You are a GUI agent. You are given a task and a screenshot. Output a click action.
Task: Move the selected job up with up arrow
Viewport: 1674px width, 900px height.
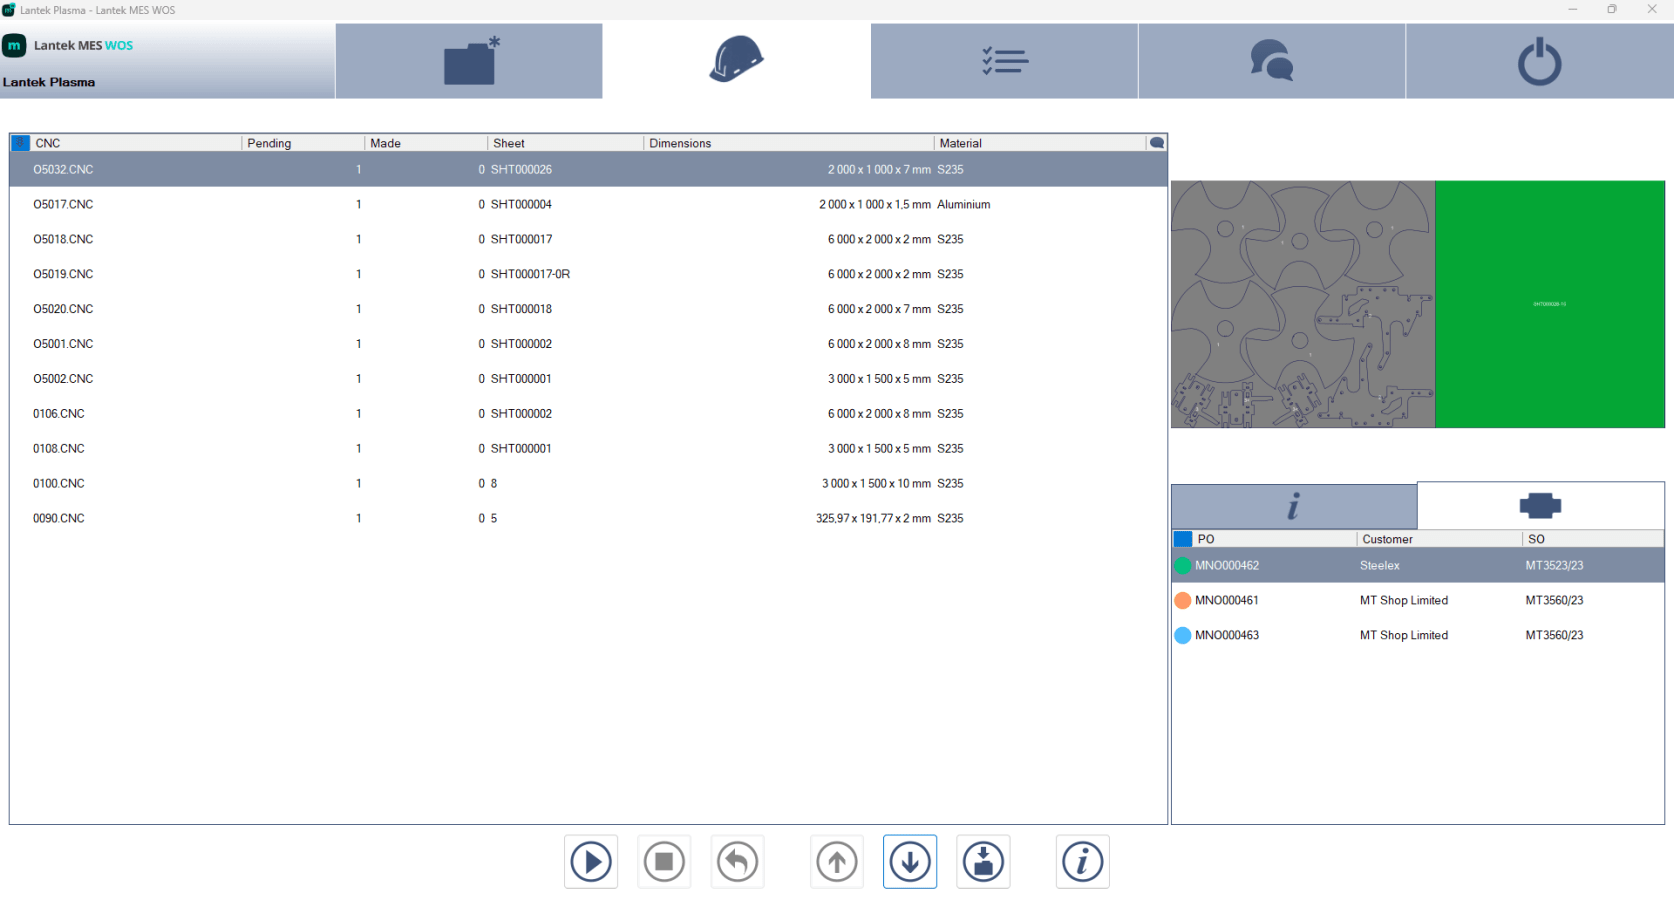point(837,861)
